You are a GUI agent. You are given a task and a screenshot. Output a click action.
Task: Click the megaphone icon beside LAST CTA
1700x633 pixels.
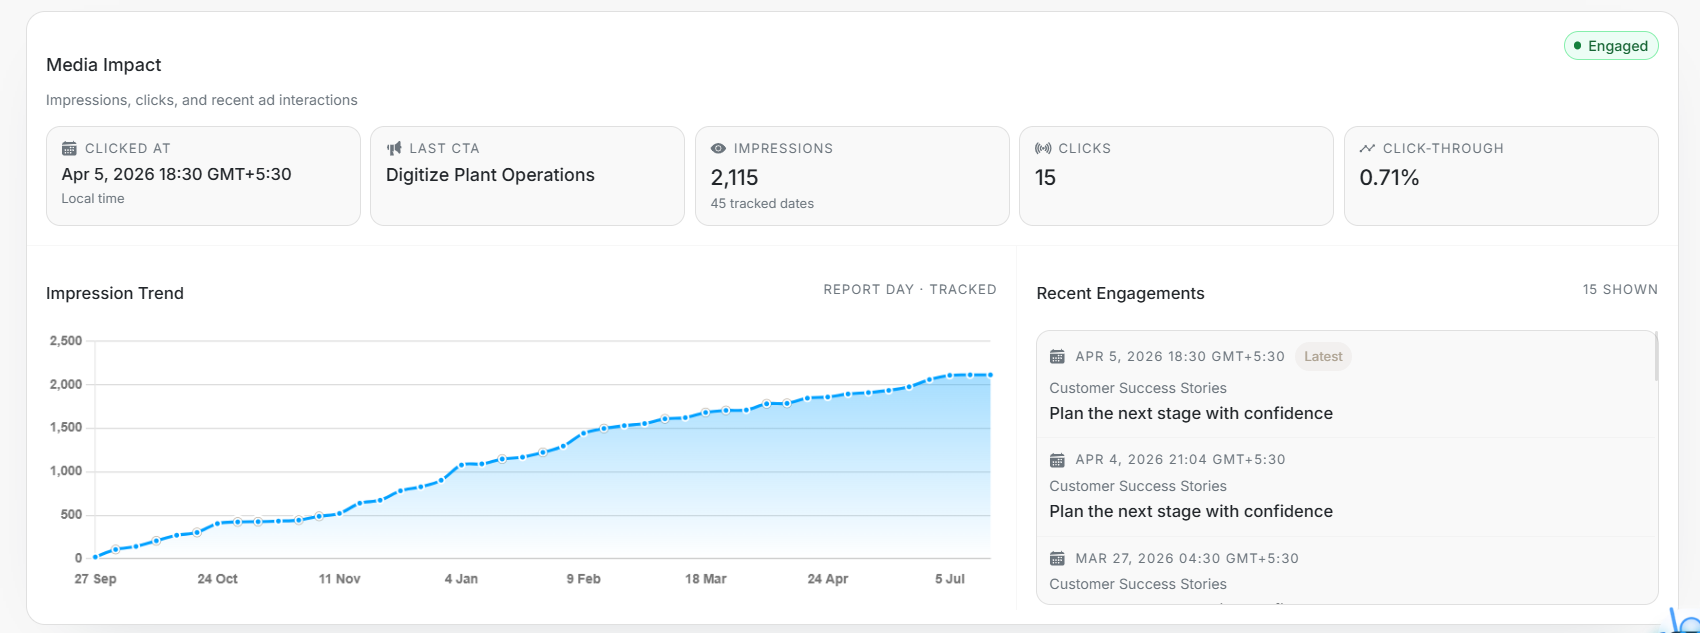click(394, 148)
